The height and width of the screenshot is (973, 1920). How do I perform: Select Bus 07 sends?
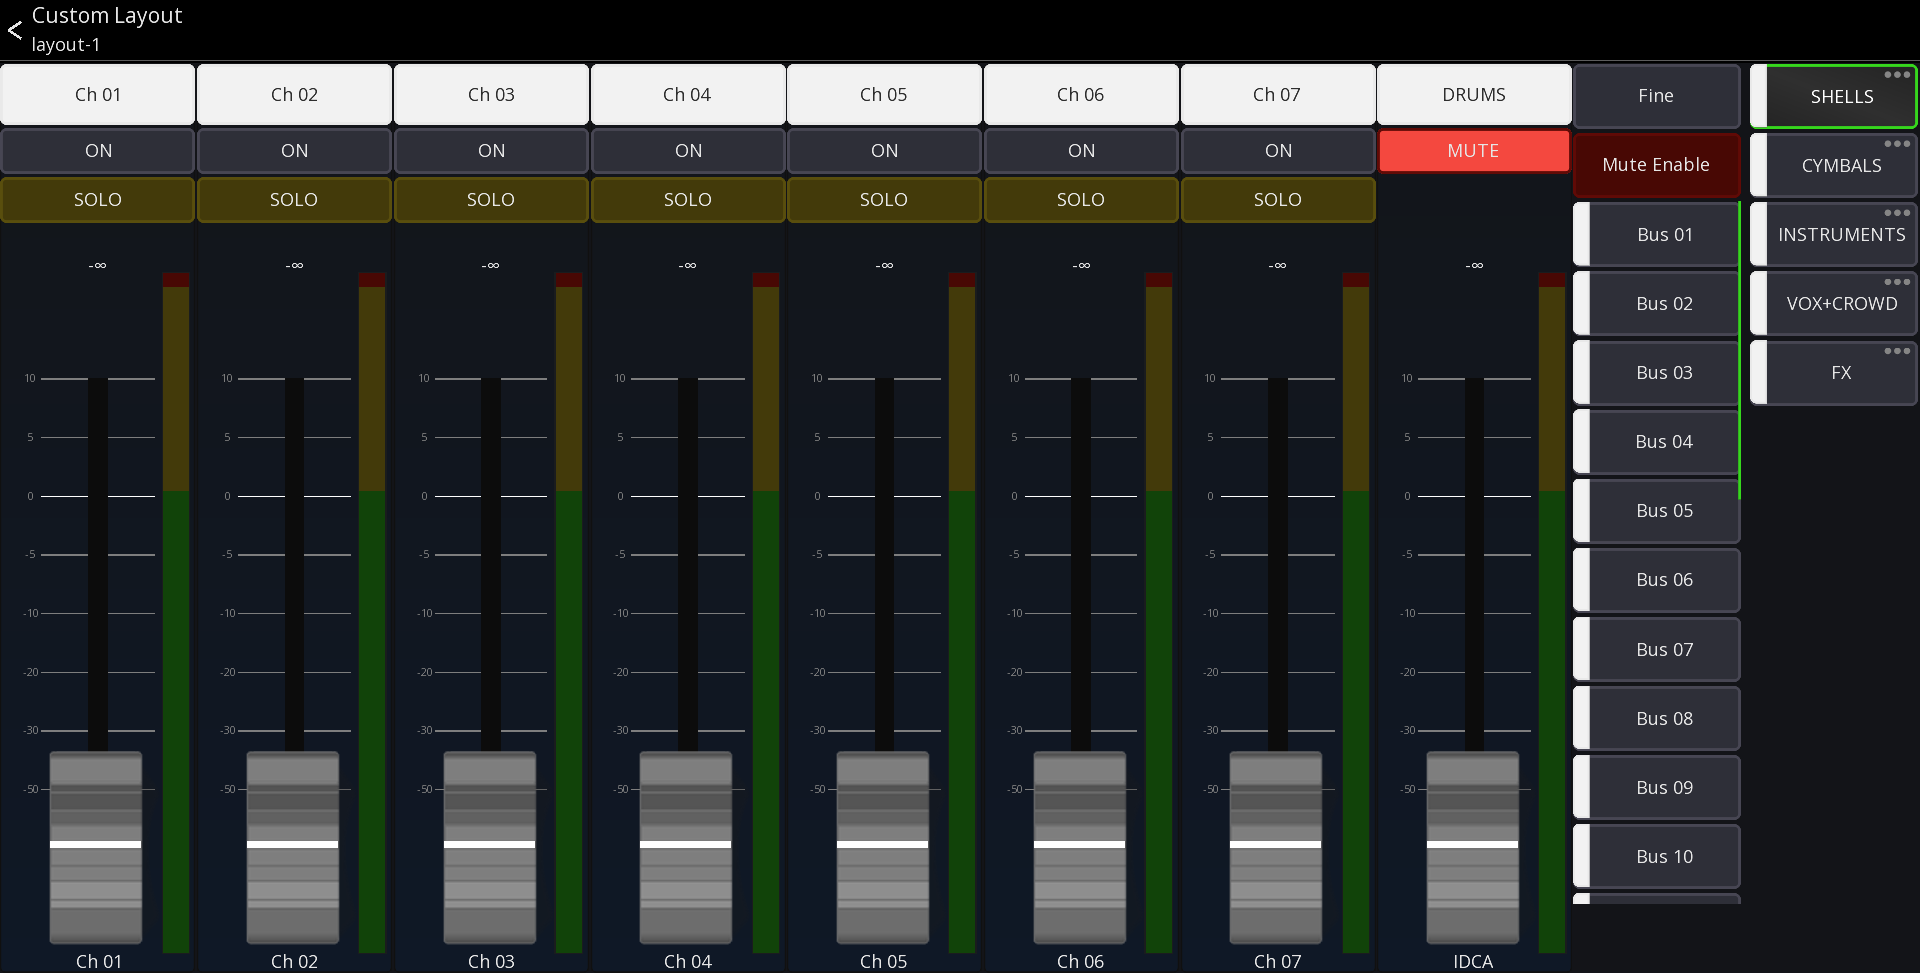pos(1656,650)
